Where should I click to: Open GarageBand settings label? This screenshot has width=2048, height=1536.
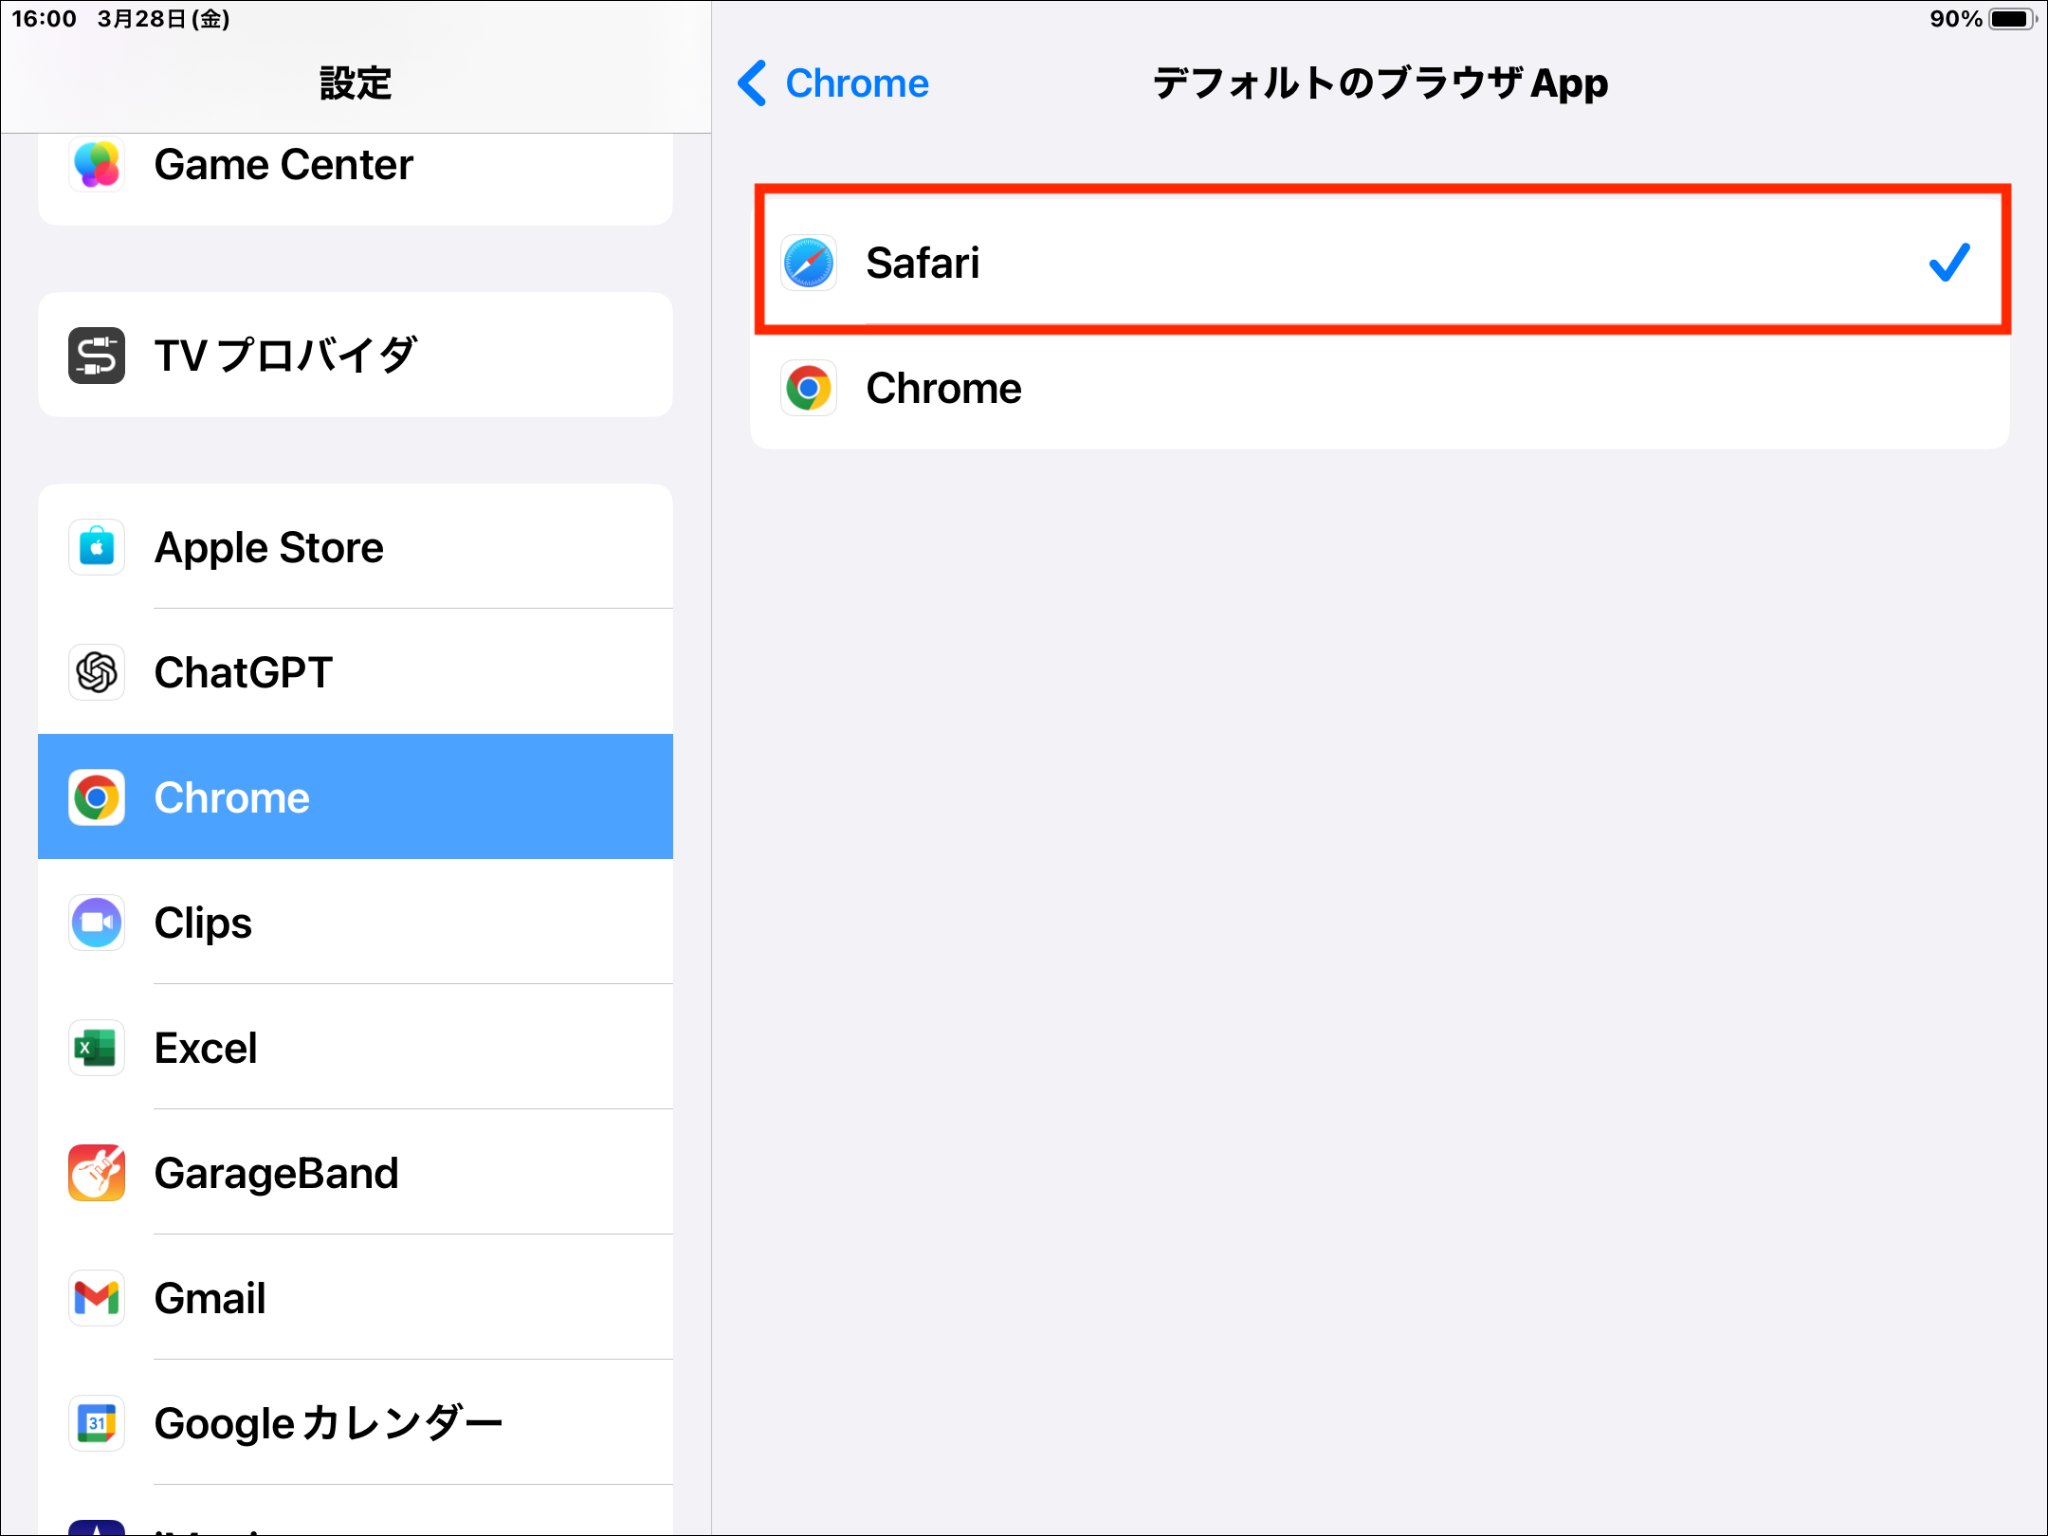(x=276, y=1174)
